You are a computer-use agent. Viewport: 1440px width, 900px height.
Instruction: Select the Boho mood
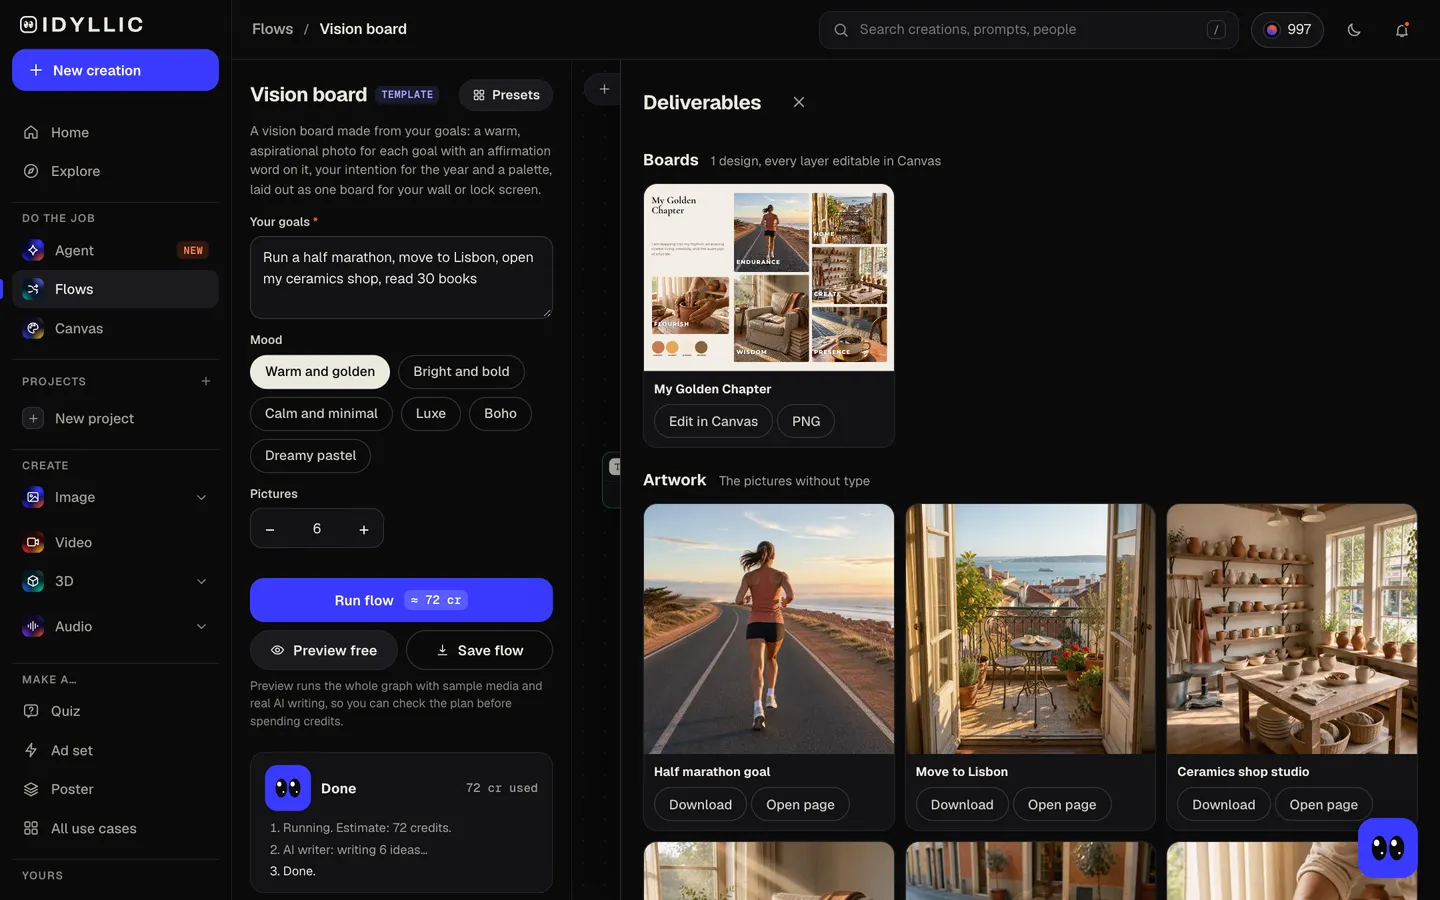tap(500, 413)
